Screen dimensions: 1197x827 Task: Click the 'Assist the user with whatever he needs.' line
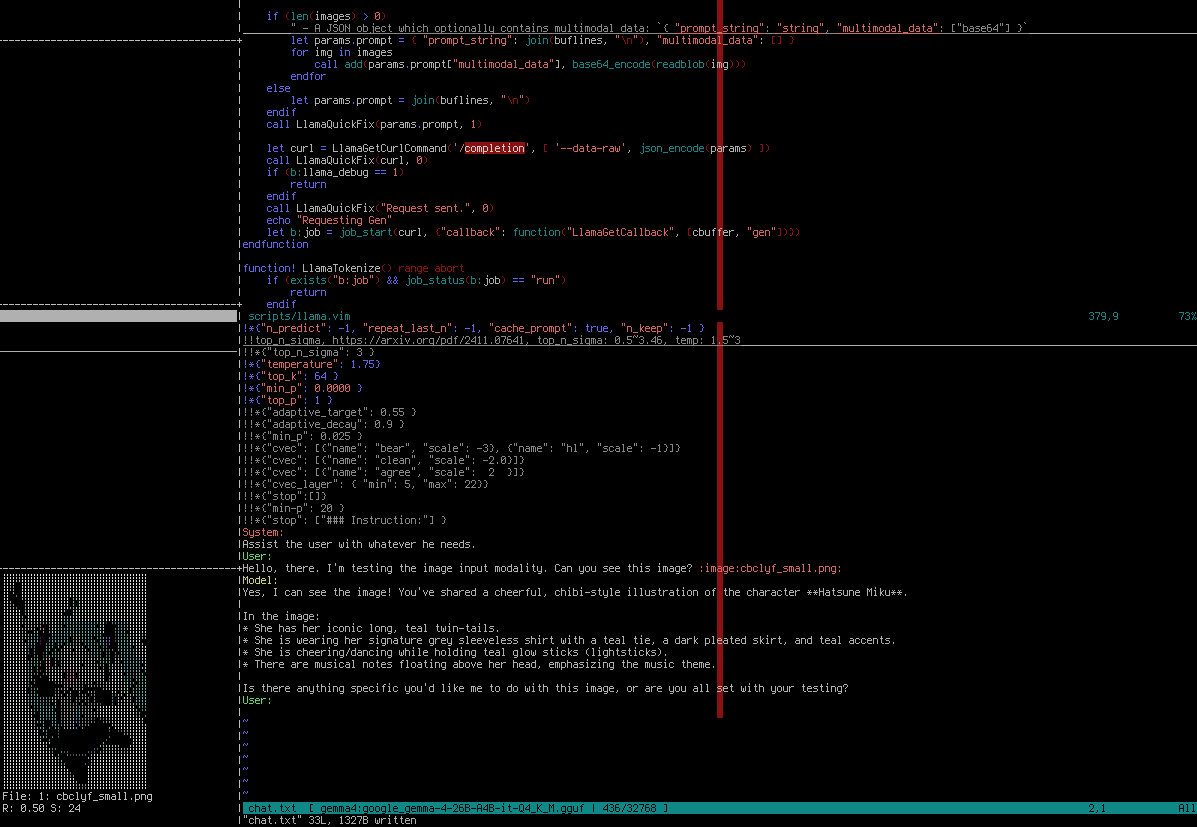pos(359,544)
